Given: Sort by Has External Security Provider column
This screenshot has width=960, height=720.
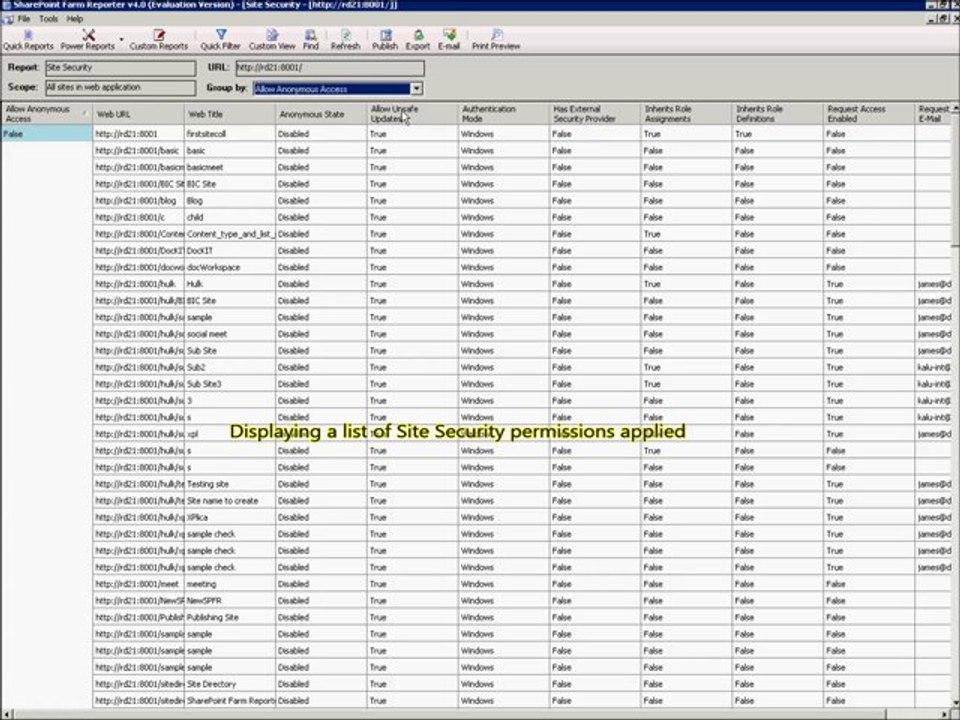Looking at the screenshot, I should coord(594,114).
